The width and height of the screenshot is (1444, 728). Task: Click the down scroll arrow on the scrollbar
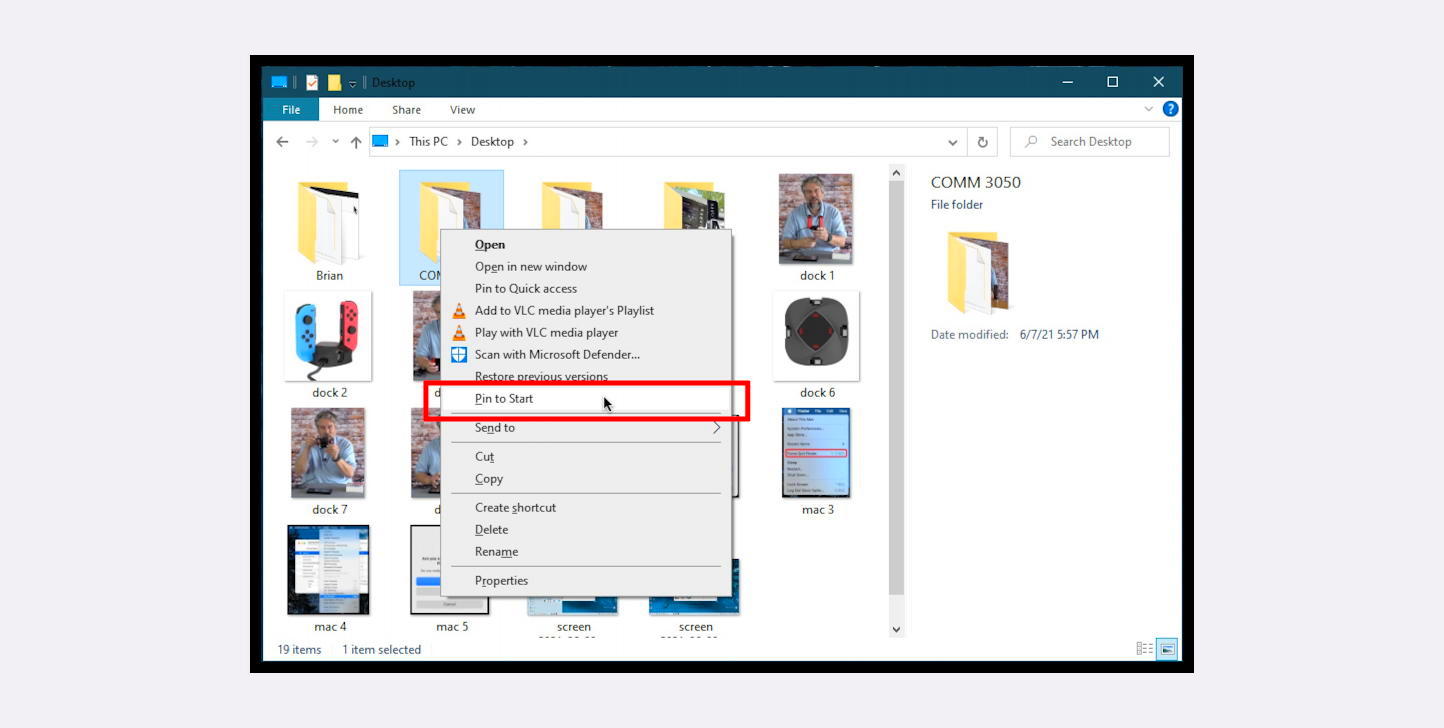pyautogui.click(x=895, y=628)
